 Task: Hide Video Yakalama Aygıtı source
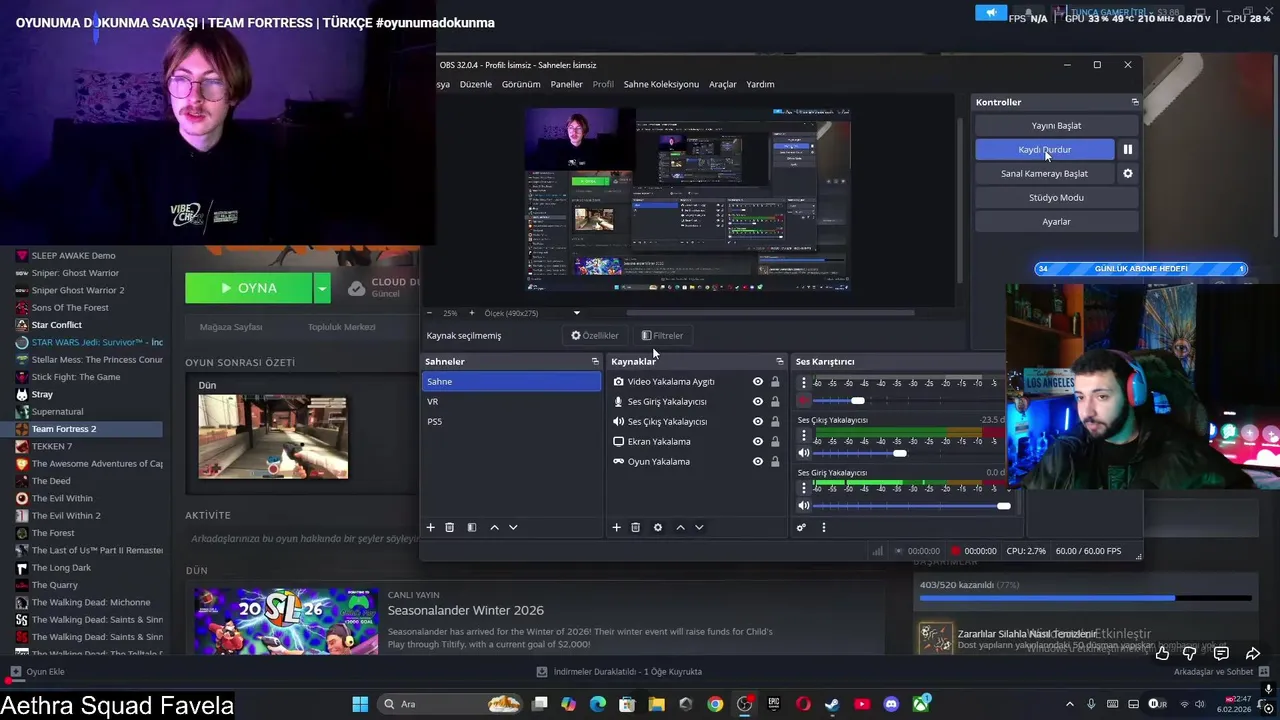[x=758, y=381]
